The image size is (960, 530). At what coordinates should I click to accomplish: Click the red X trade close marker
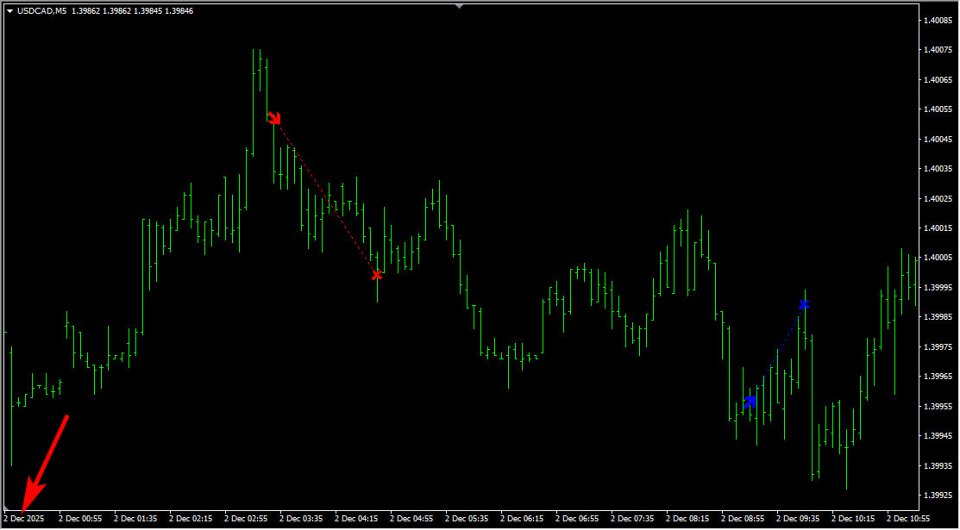[377, 275]
